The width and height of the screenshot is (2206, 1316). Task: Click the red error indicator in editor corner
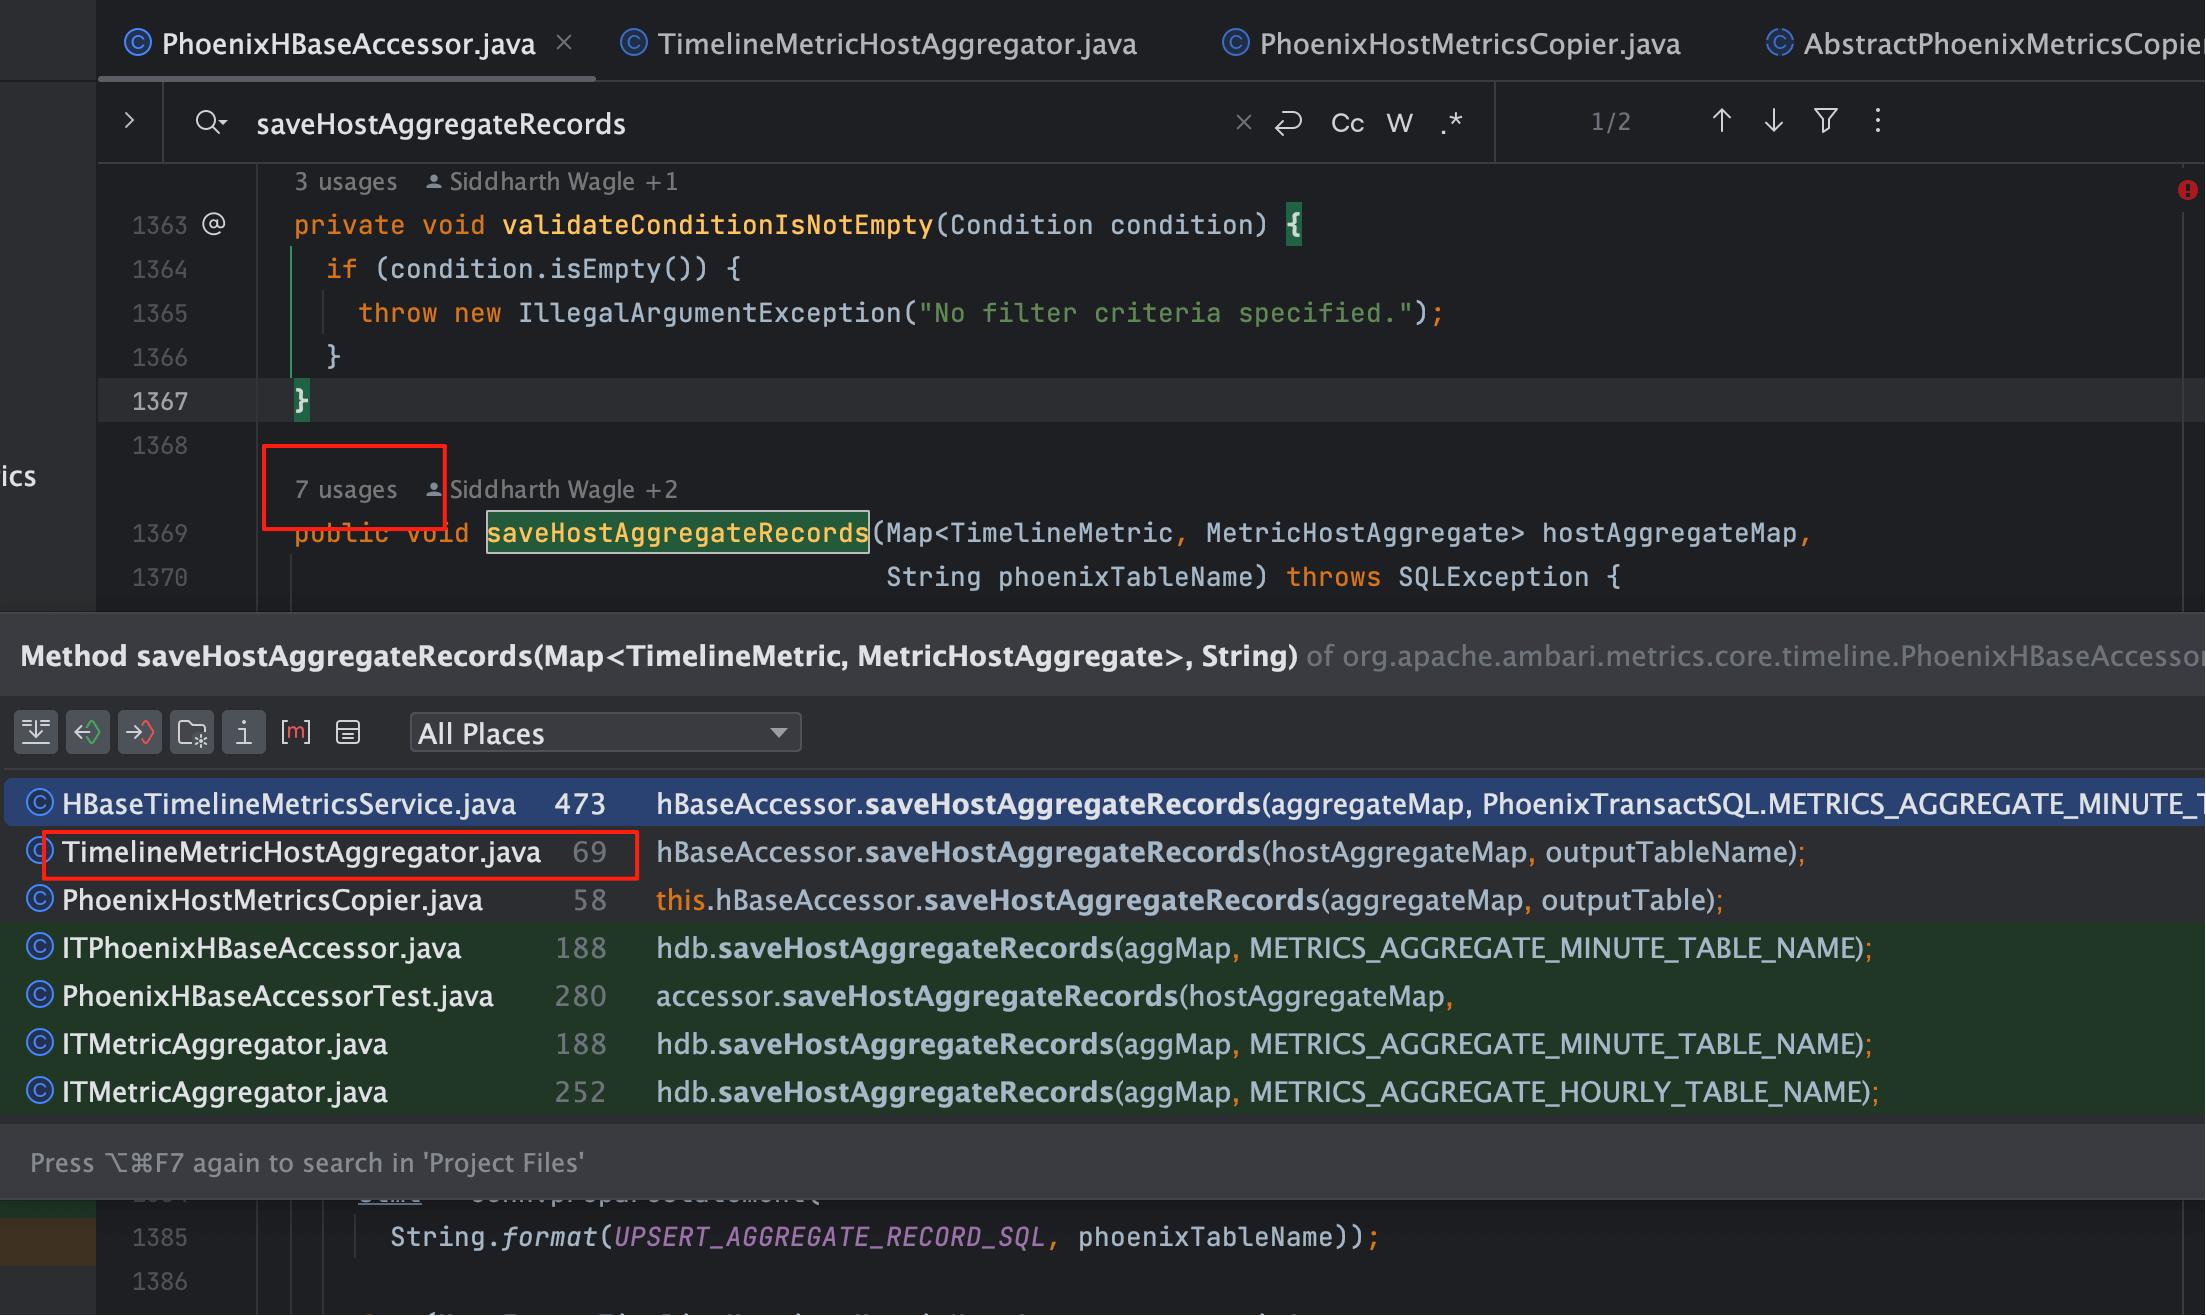point(2187,190)
